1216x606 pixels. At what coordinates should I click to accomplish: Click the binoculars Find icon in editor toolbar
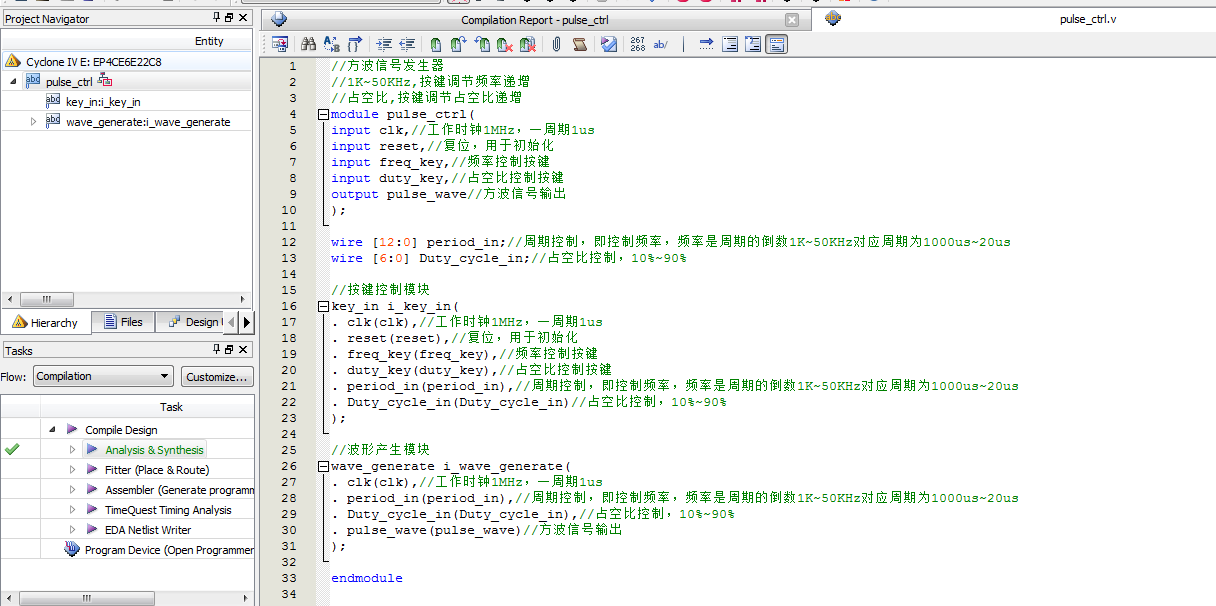coord(308,44)
